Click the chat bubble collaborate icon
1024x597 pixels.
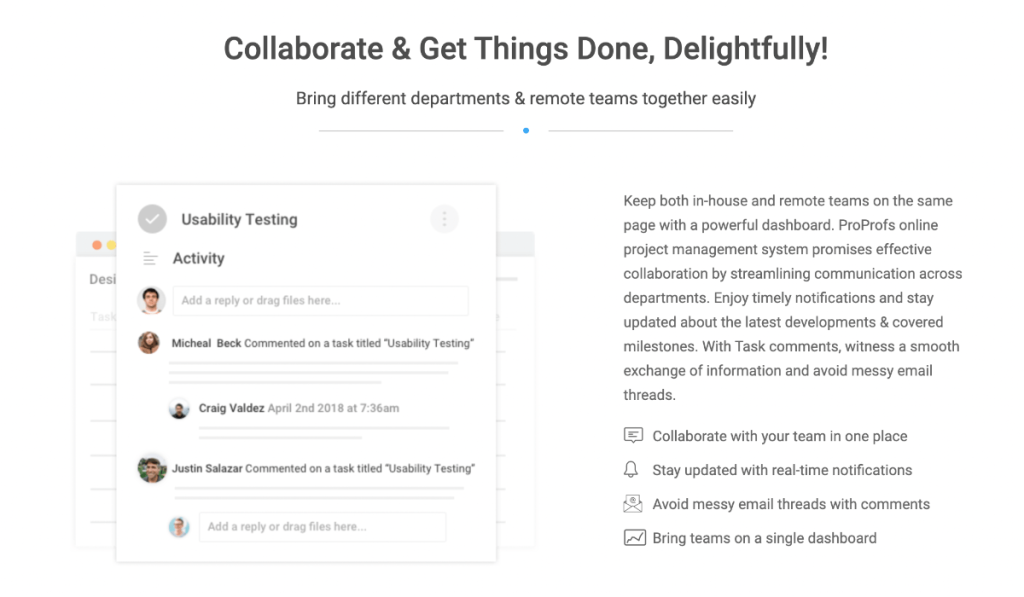point(633,435)
